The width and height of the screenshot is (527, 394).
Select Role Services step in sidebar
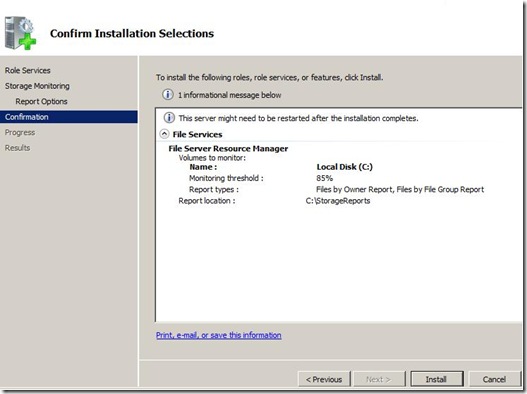pos(28,70)
